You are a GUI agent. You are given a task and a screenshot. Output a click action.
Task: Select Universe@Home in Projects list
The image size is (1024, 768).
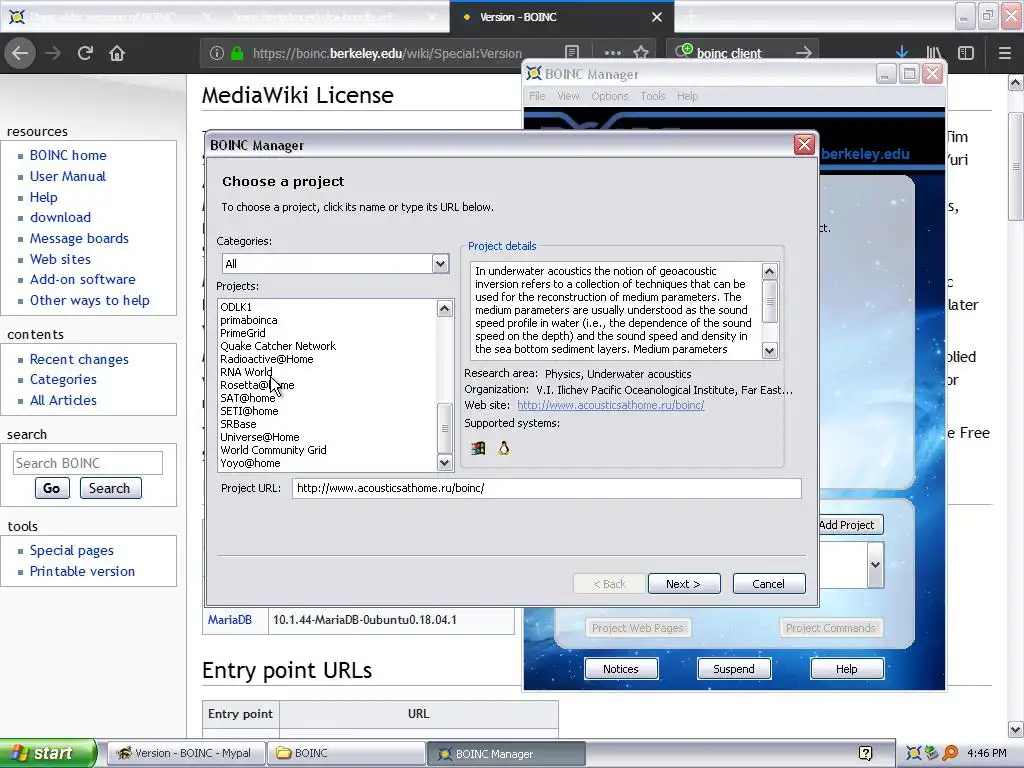pyautogui.click(x=259, y=437)
